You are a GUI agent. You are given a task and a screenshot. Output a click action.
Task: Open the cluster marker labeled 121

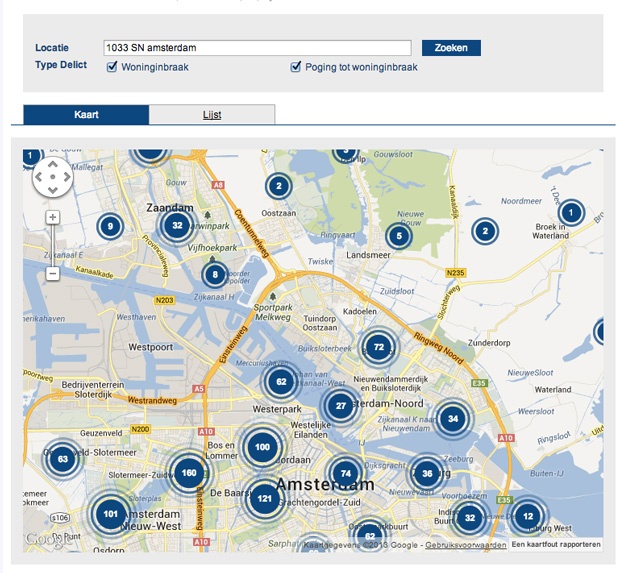click(264, 499)
